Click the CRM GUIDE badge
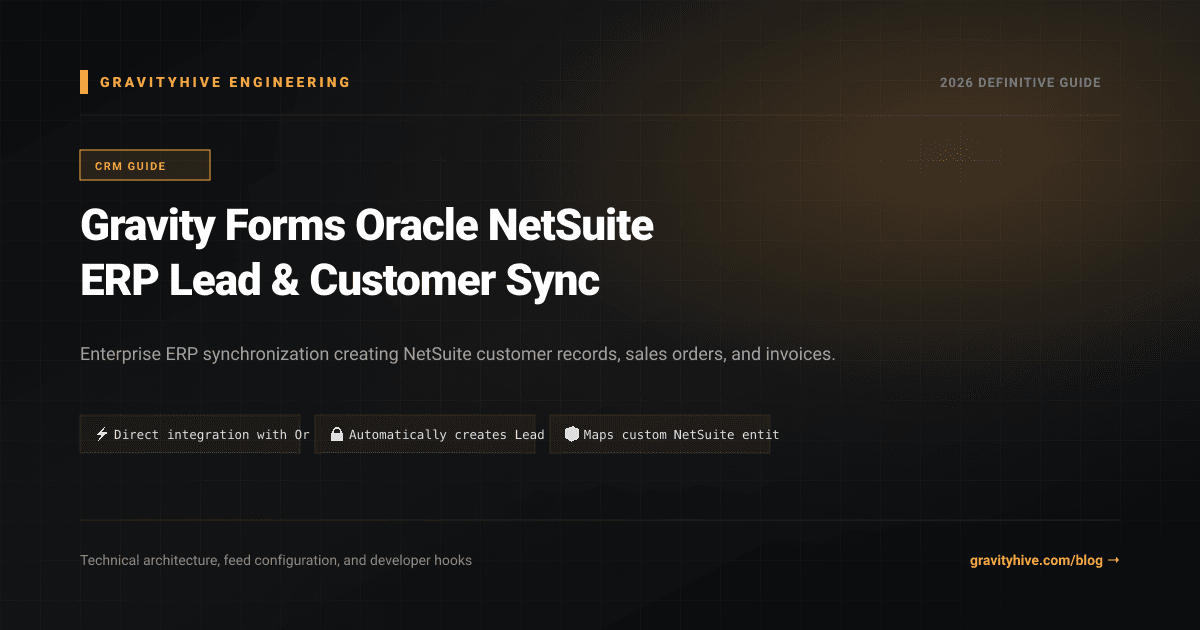Viewport: 1200px width, 630px height. coord(145,165)
